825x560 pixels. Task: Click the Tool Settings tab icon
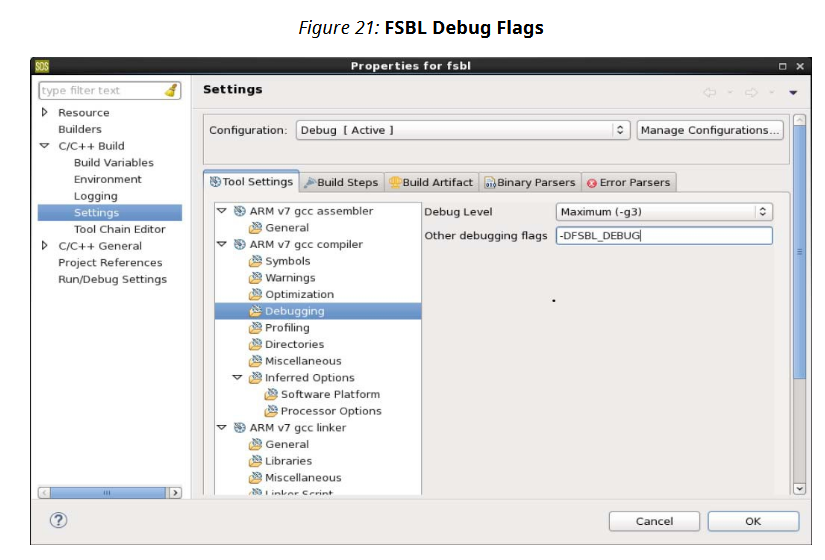tap(215, 182)
